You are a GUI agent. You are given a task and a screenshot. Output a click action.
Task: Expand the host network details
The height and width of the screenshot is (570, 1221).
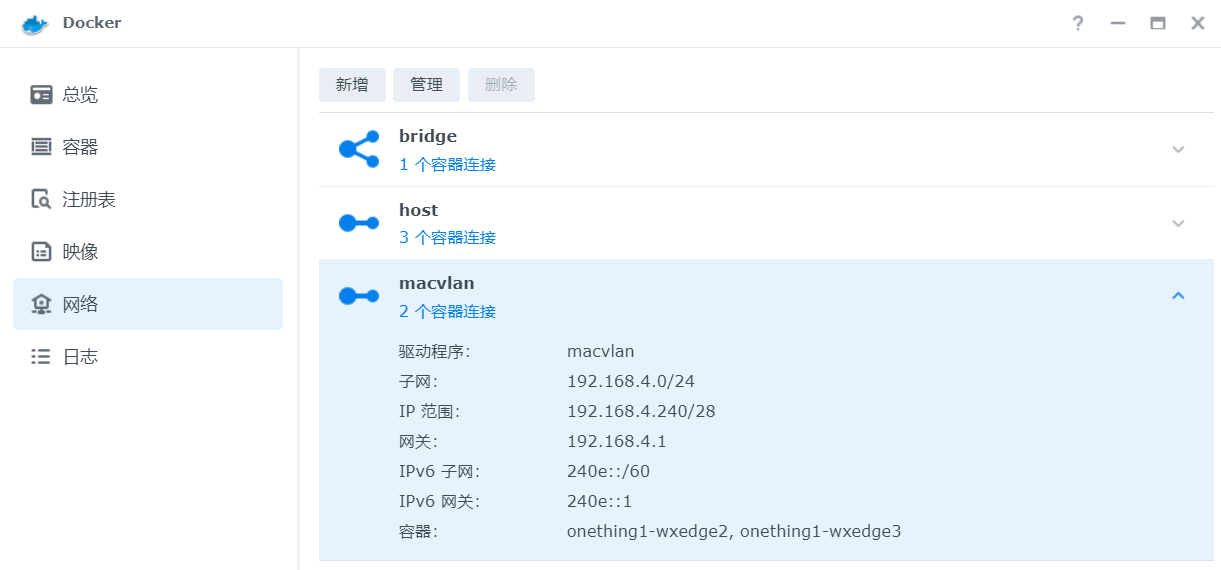(x=1178, y=223)
